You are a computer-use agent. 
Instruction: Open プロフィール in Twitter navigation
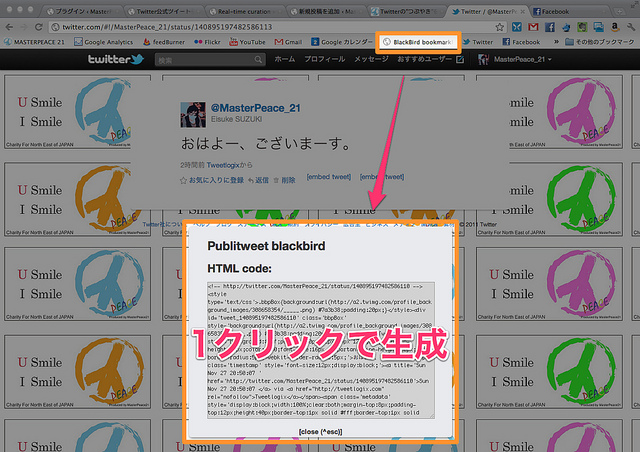[325, 59]
